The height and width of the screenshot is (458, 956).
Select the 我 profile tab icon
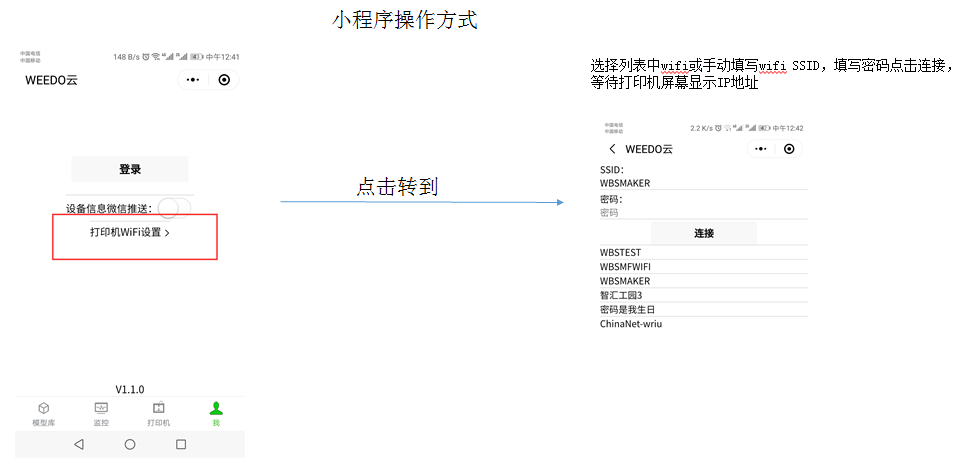216,408
